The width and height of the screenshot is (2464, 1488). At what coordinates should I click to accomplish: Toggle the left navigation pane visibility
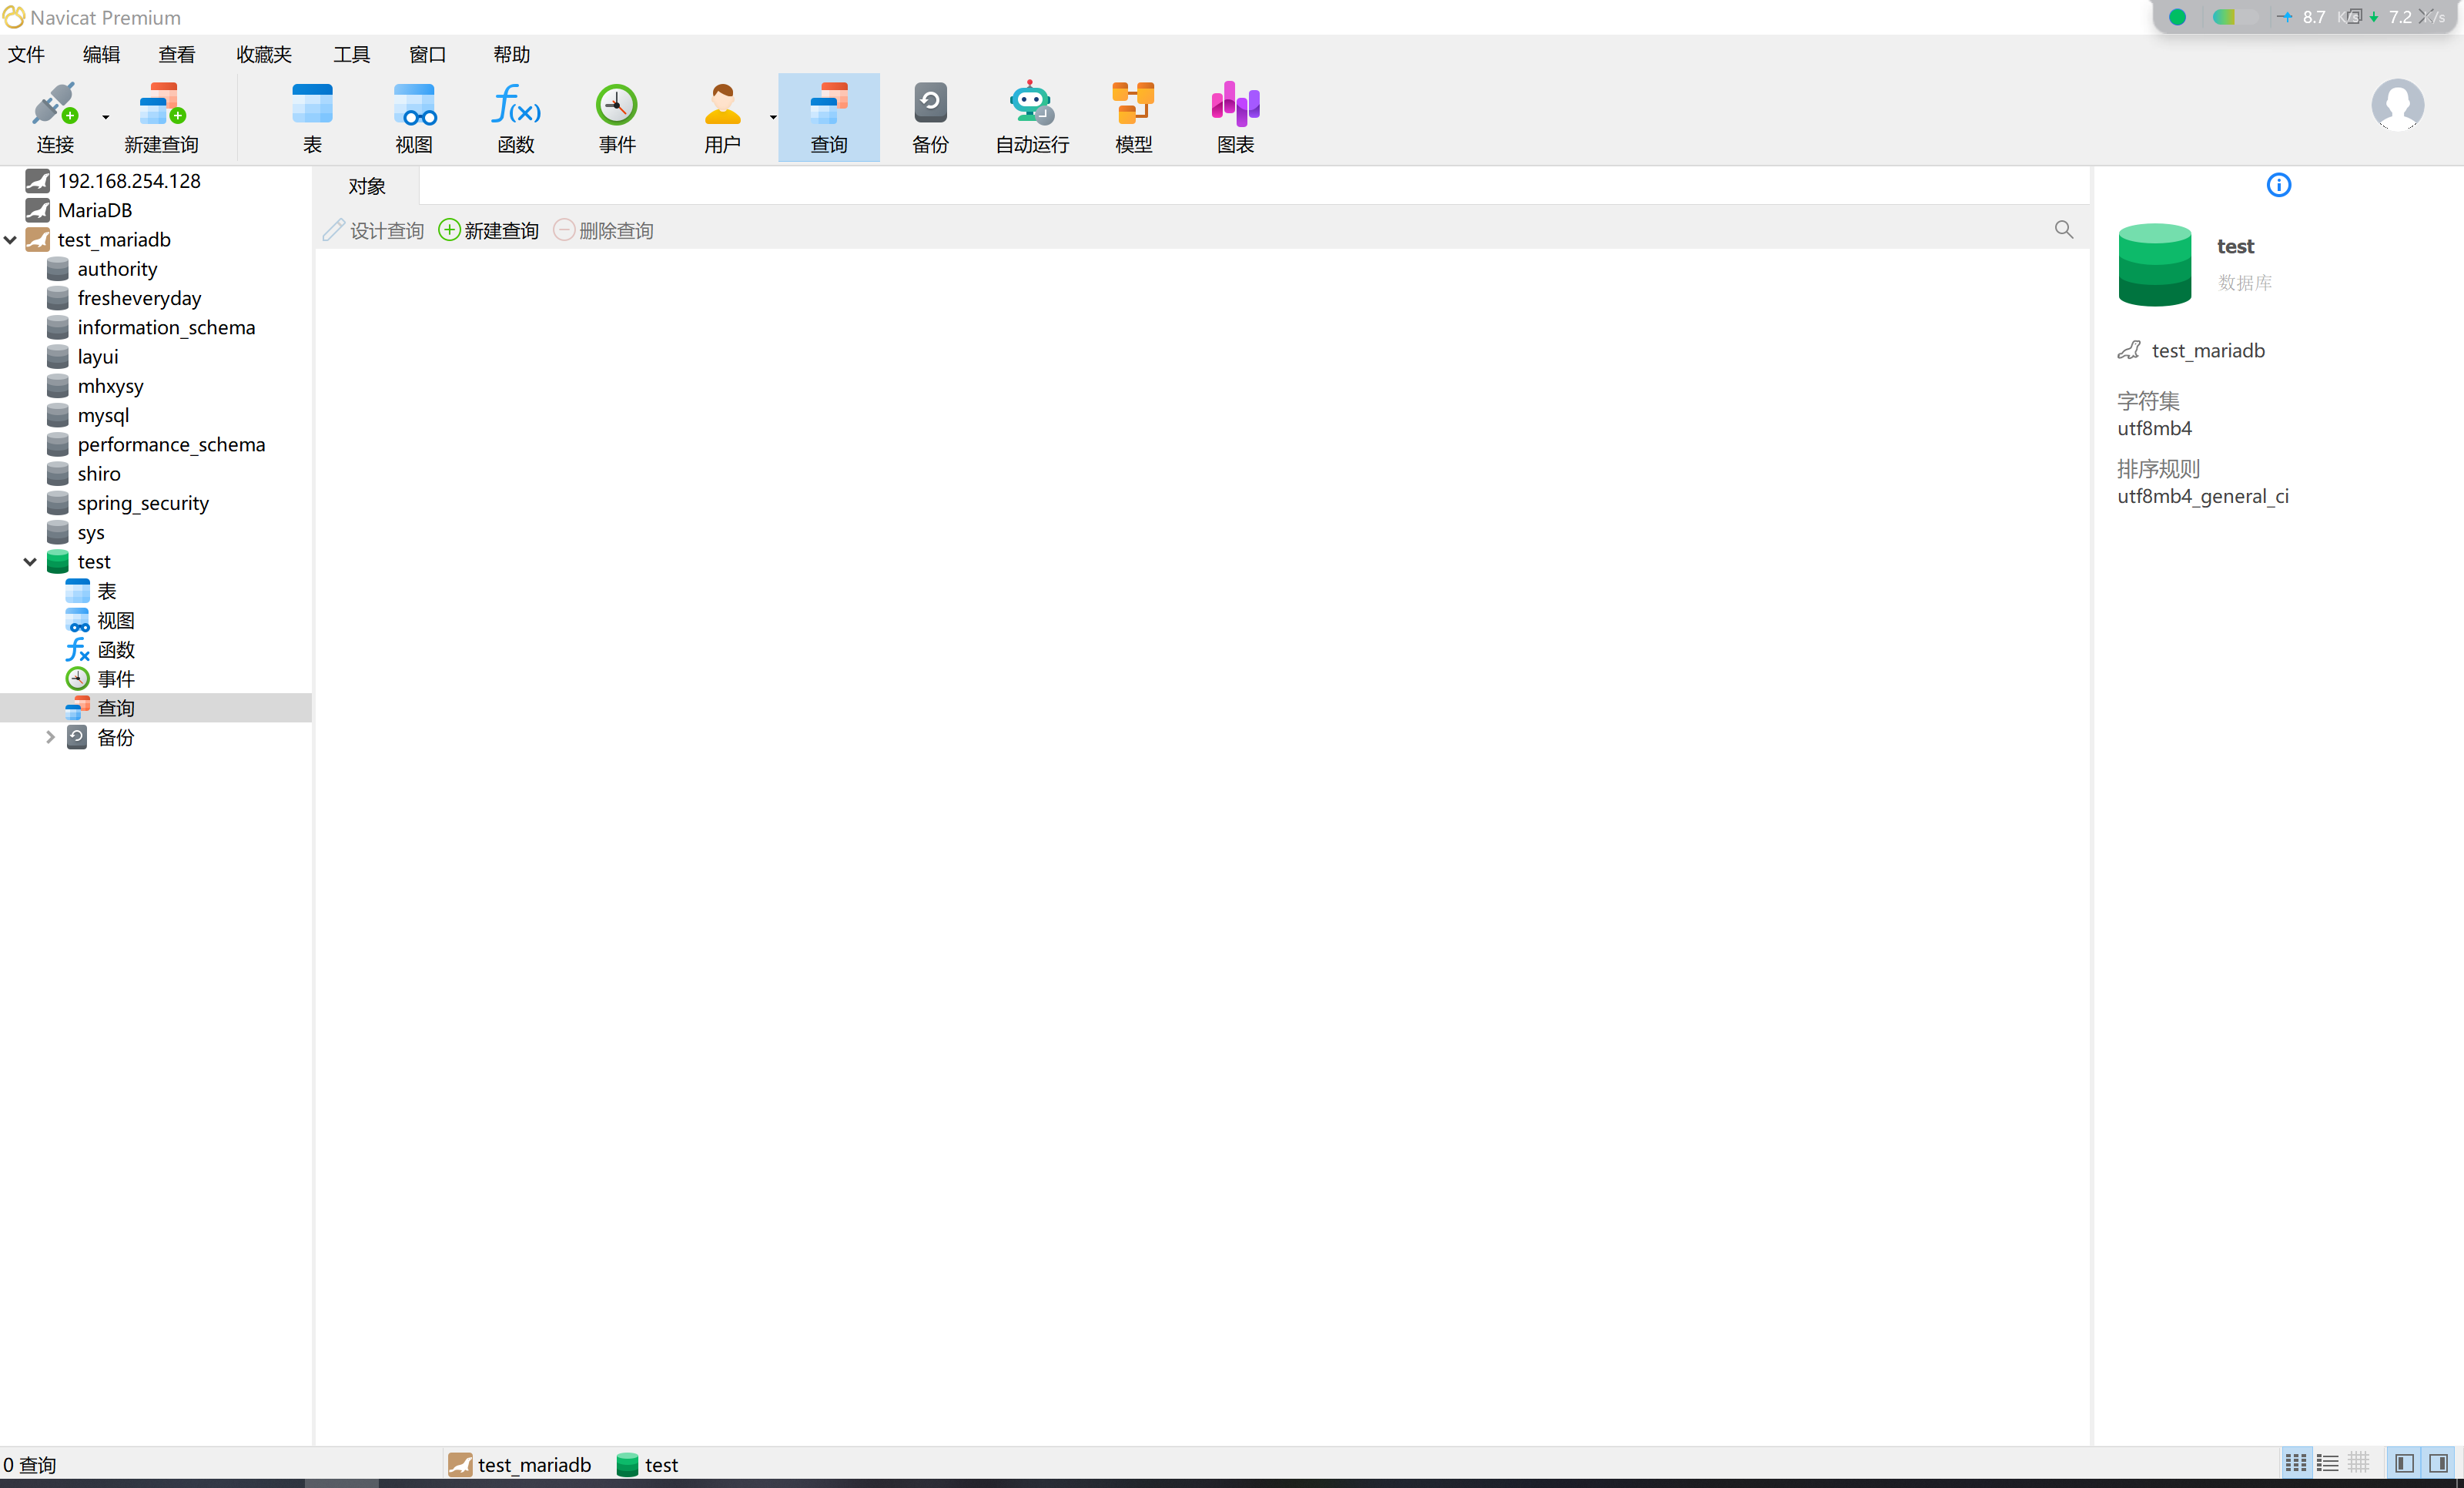(x=2405, y=1463)
